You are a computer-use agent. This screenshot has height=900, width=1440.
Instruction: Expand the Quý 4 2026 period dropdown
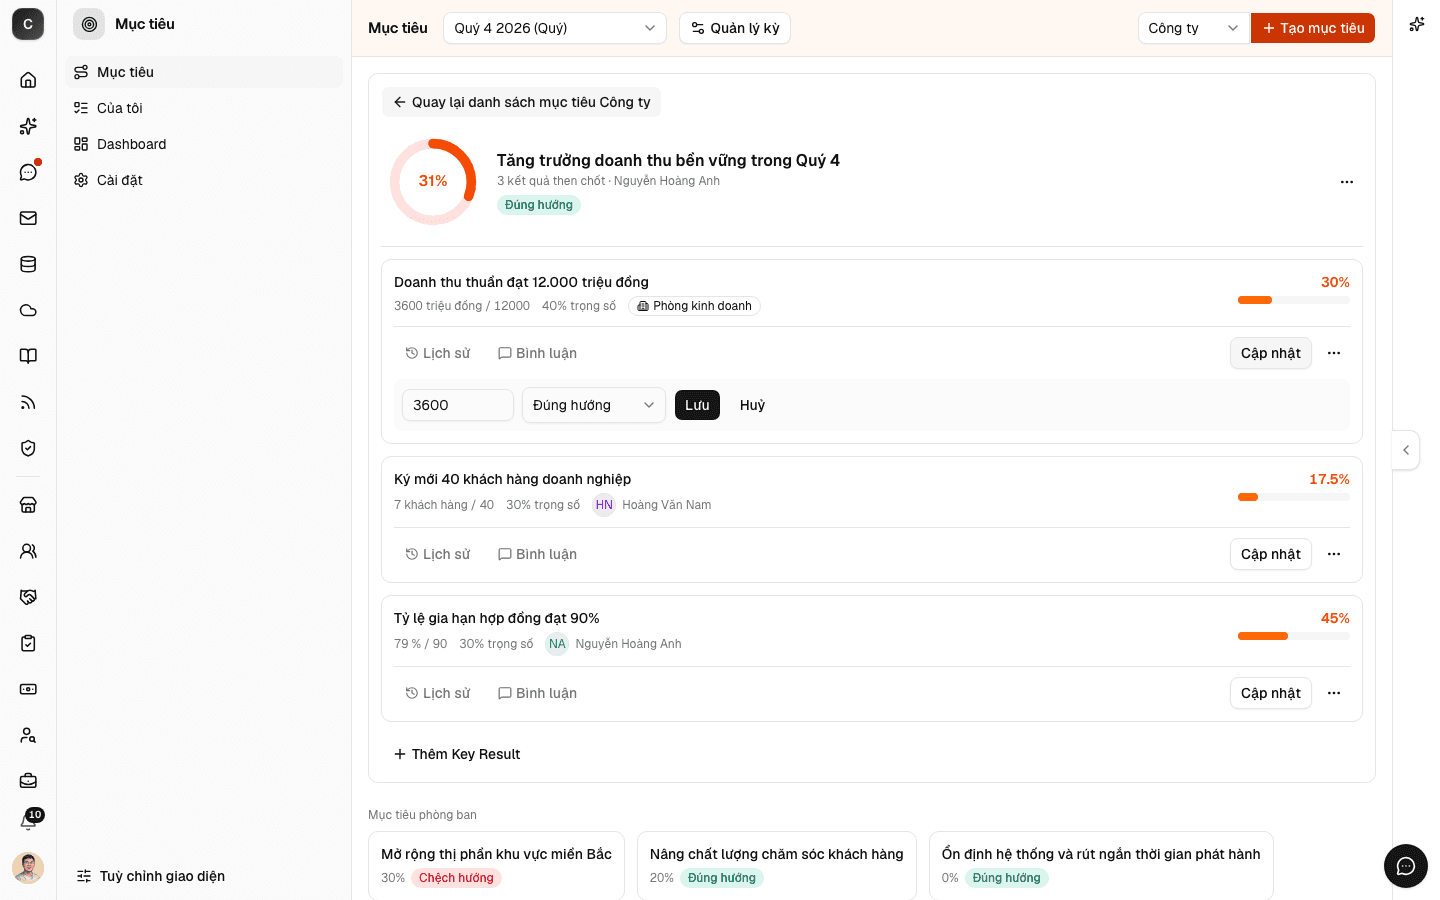tap(555, 28)
